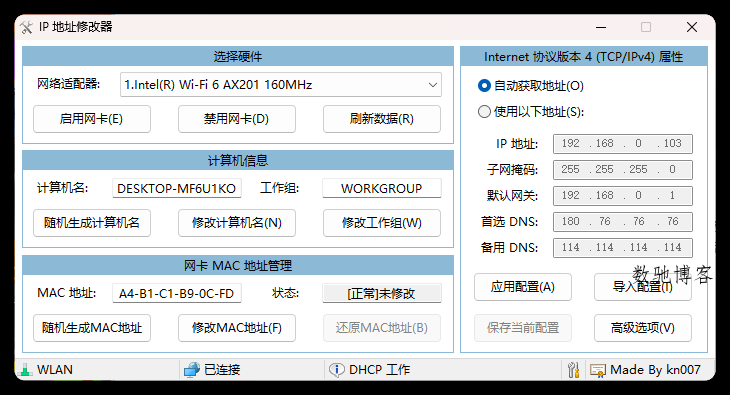Click the 网卡 MAC 地址管理 section header
Screen dimensions: 730x395
[x=238, y=266]
